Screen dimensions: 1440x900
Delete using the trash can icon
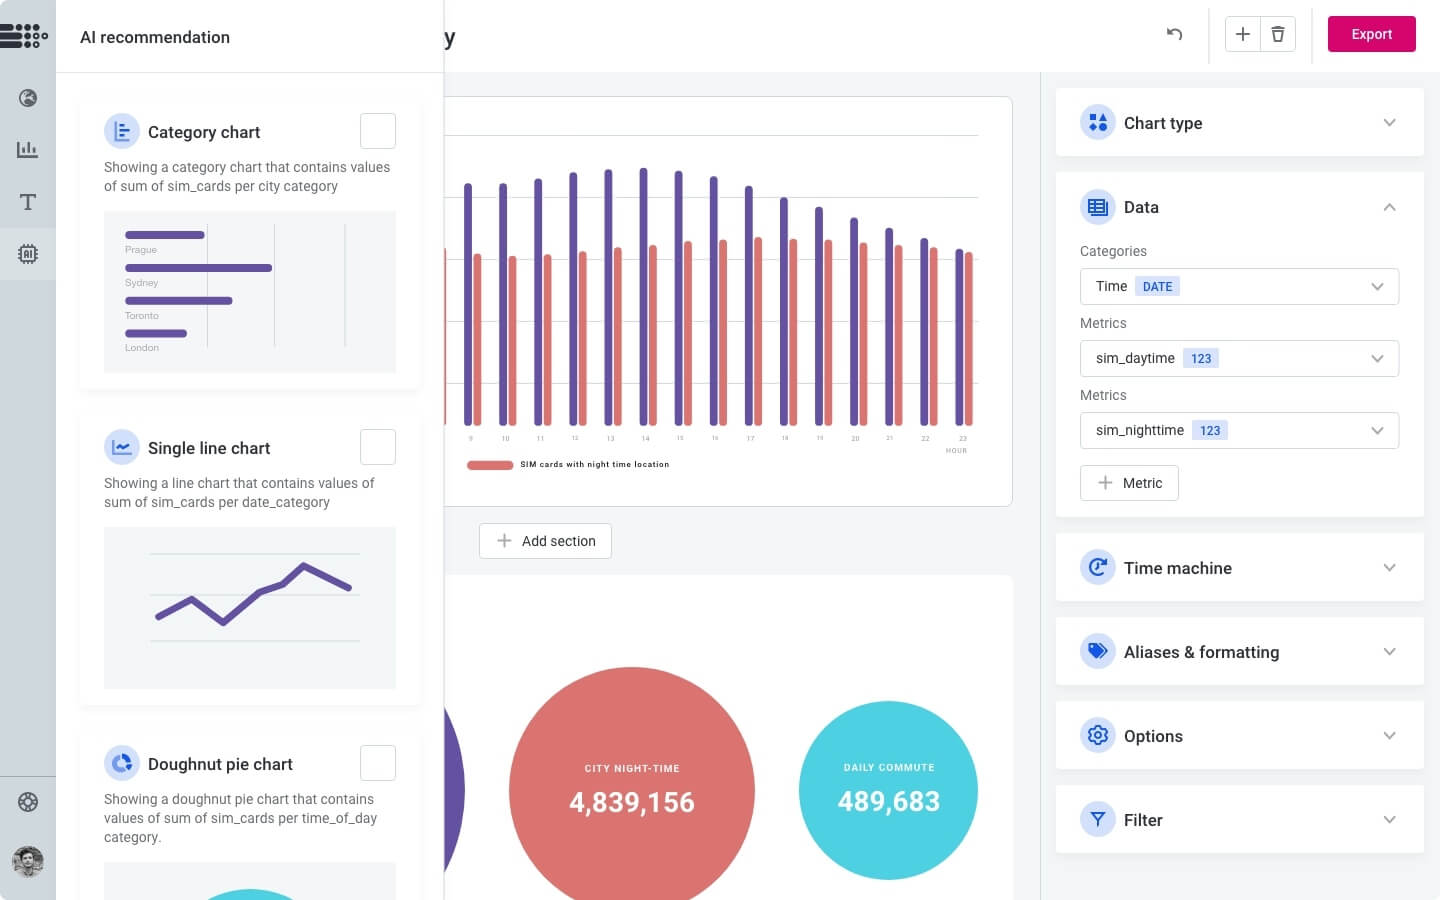point(1278,34)
